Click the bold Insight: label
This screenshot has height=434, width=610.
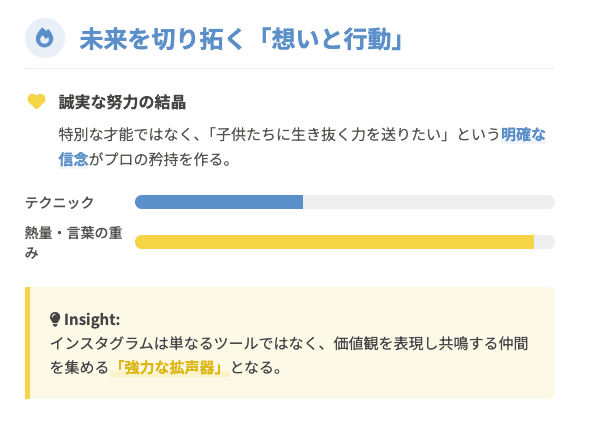coord(92,319)
